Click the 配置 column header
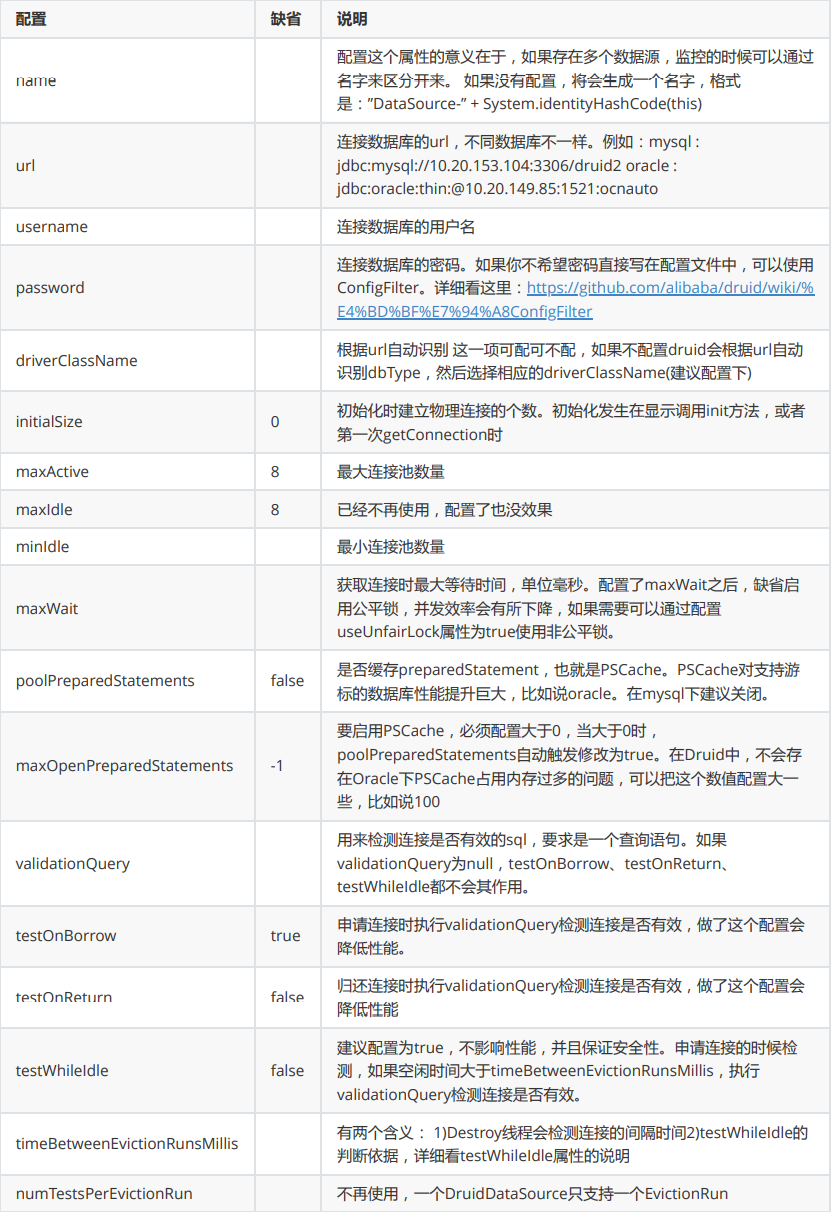 point(31,19)
